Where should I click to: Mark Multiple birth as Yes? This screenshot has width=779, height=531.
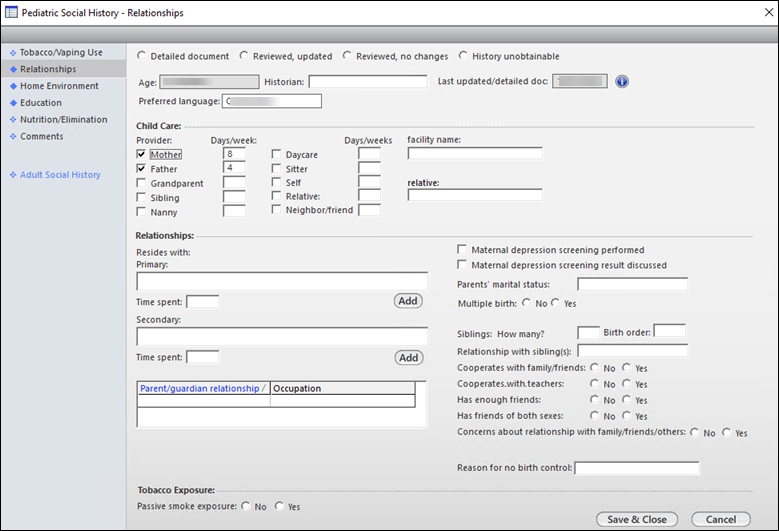click(x=555, y=303)
